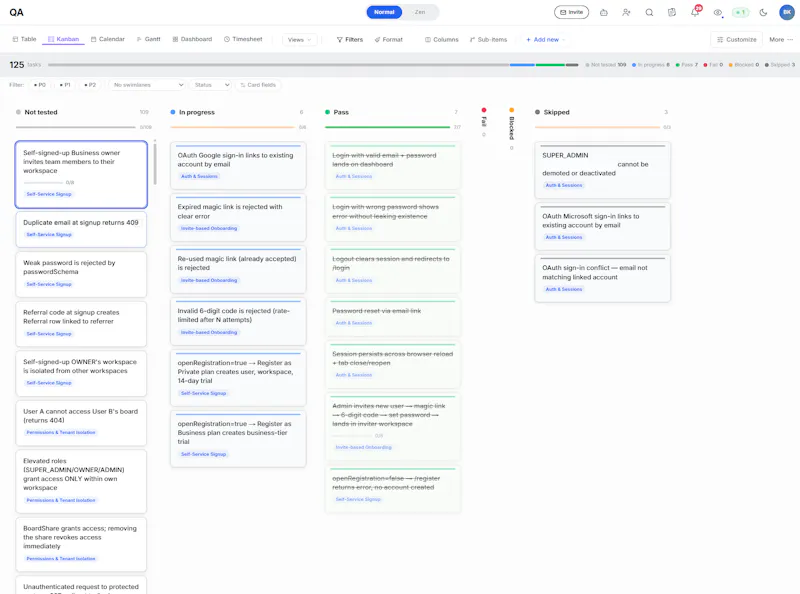Click Permissions tag on BoardShare card
The width and height of the screenshot is (800, 594).
(61, 559)
